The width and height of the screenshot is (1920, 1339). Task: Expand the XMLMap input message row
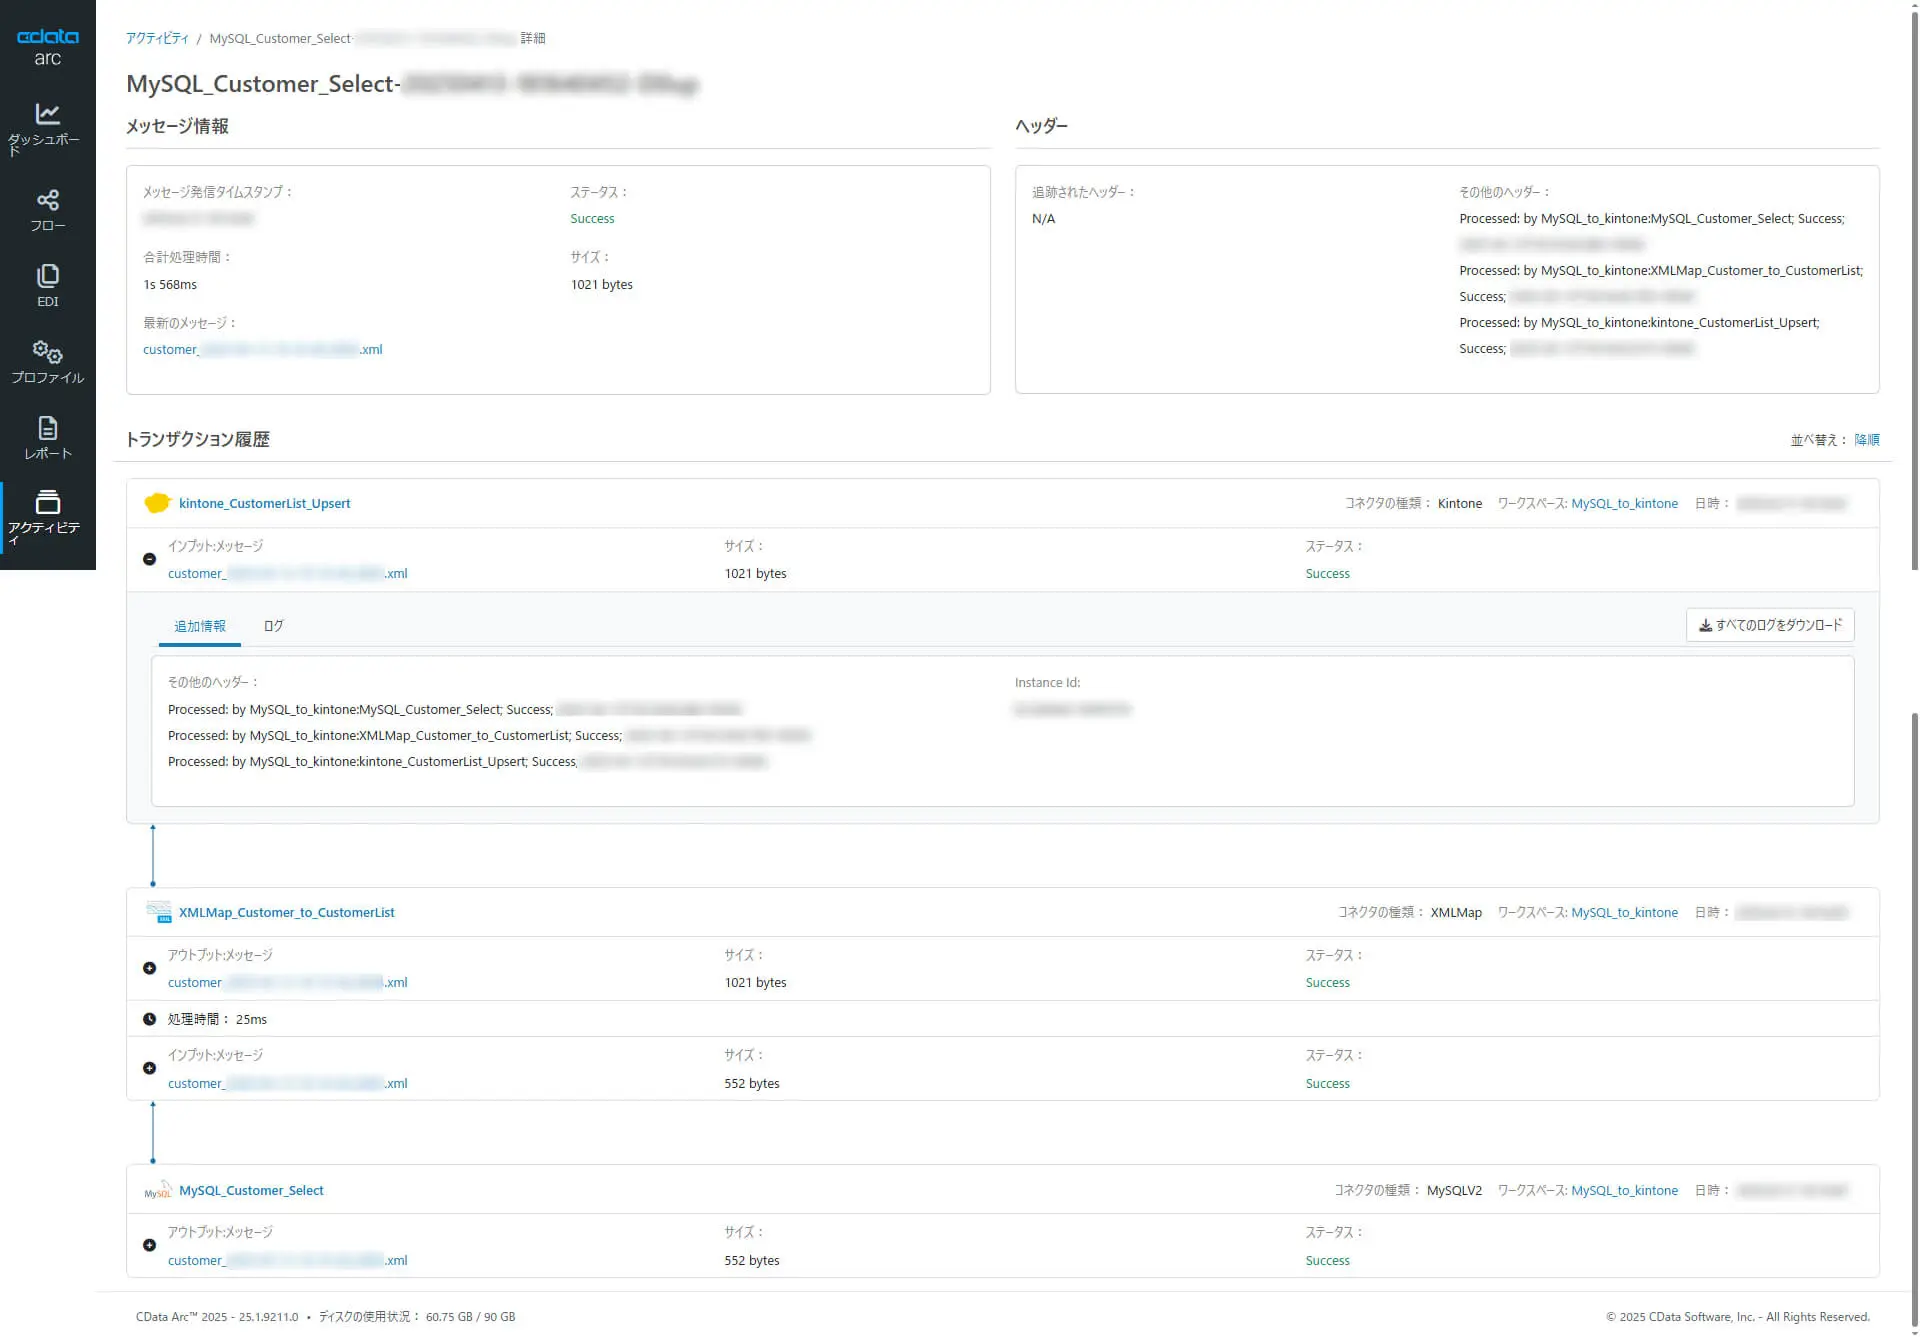pos(149,1068)
